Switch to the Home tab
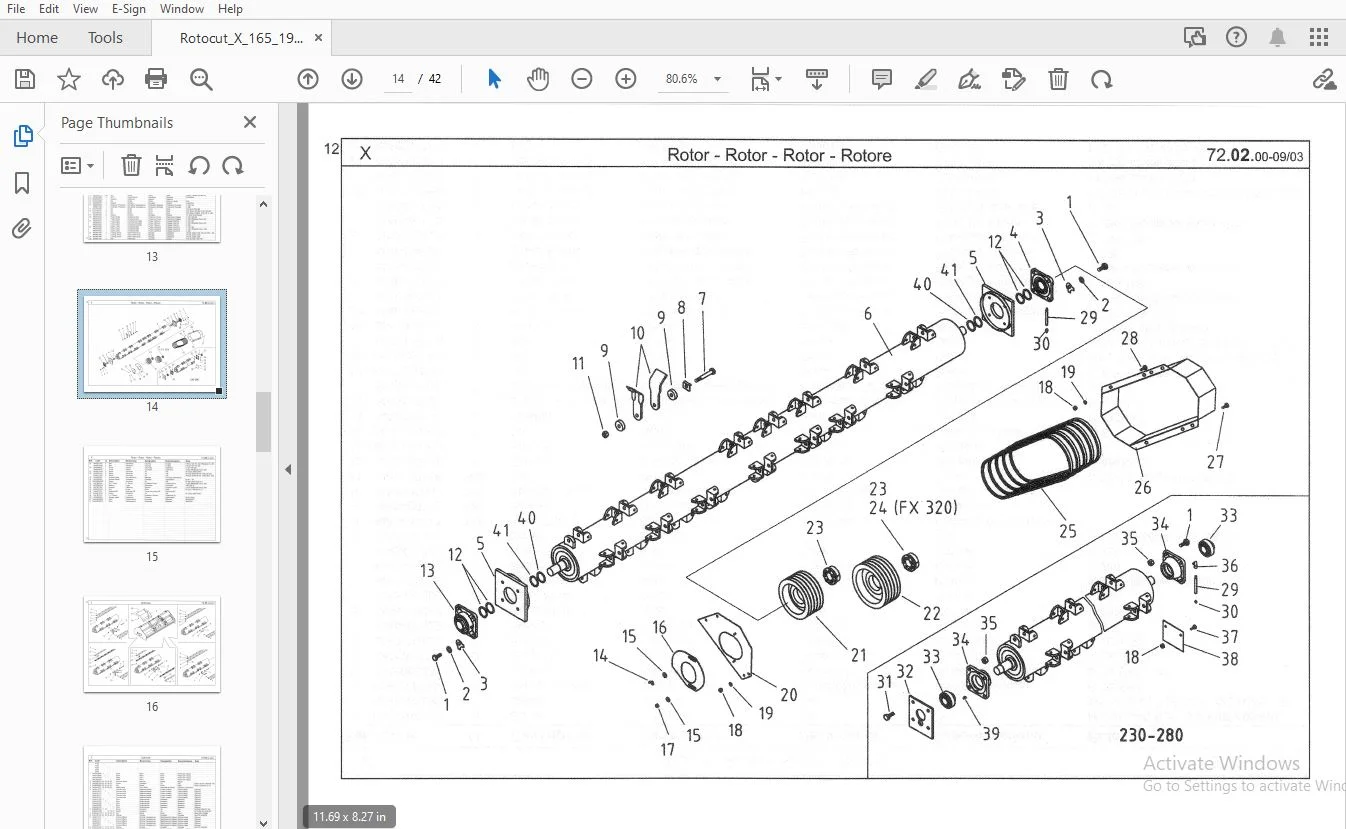 click(37, 38)
